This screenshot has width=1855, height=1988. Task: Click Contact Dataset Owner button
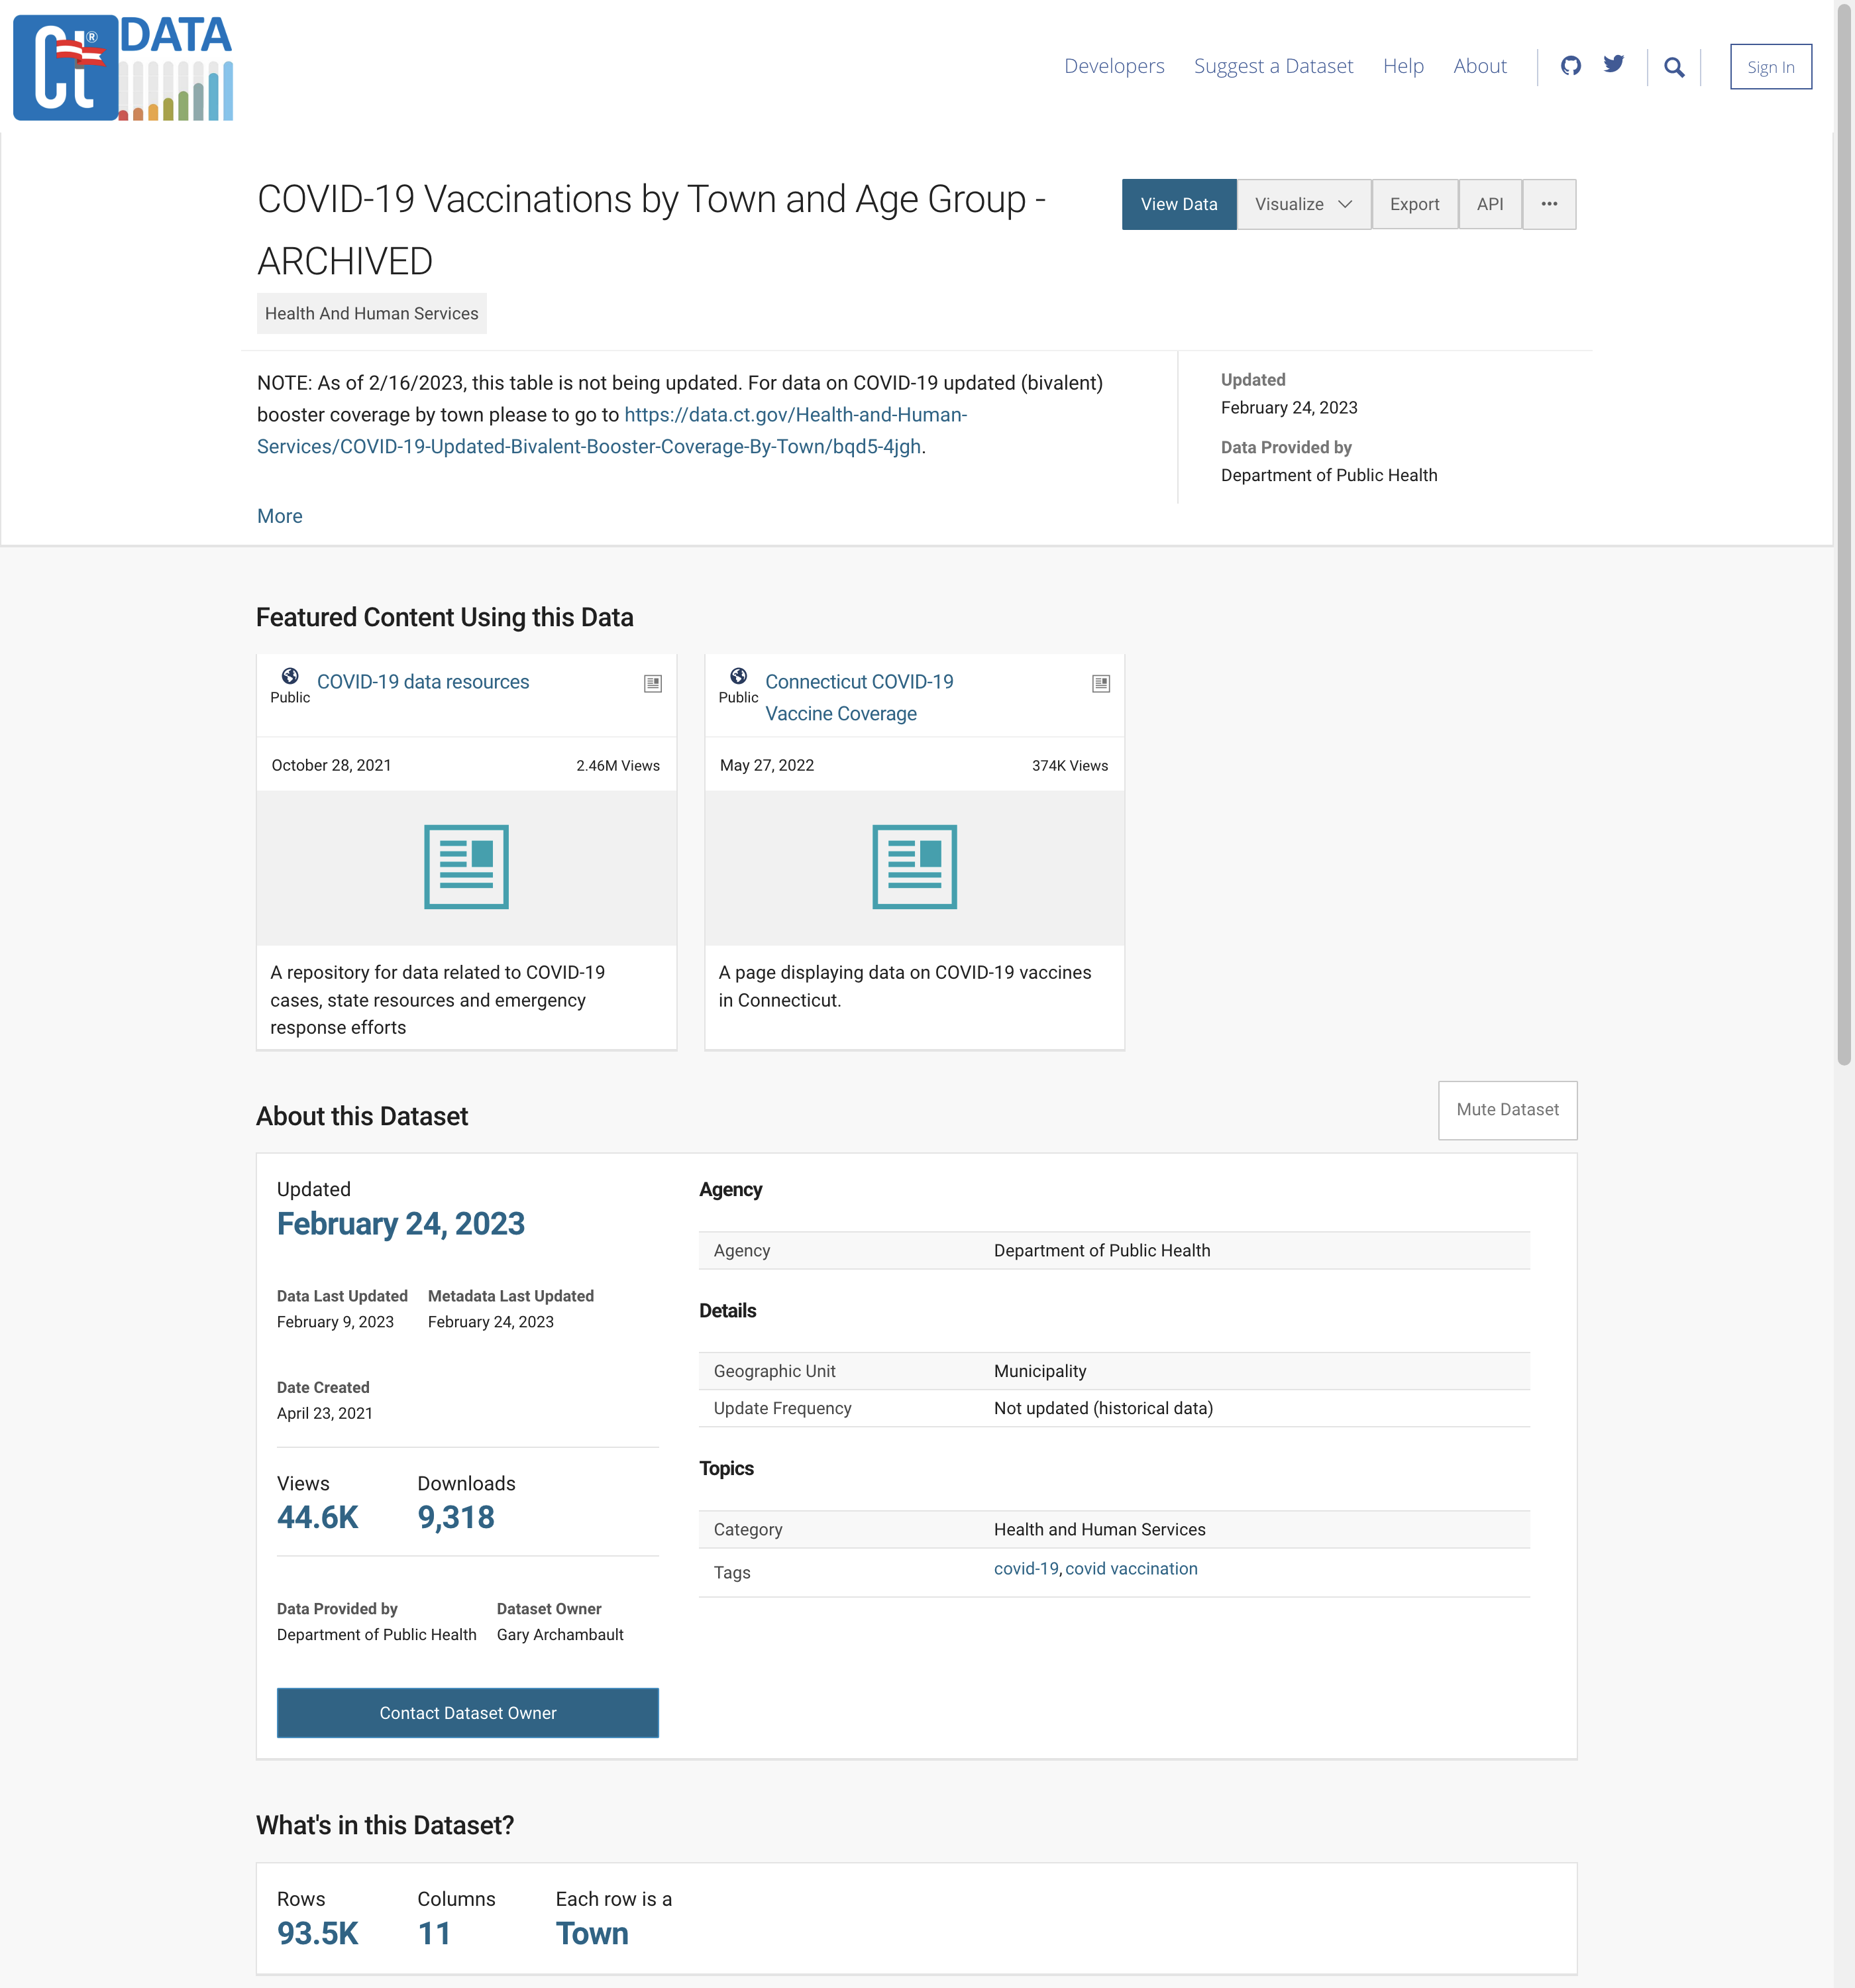point(467,1713)
